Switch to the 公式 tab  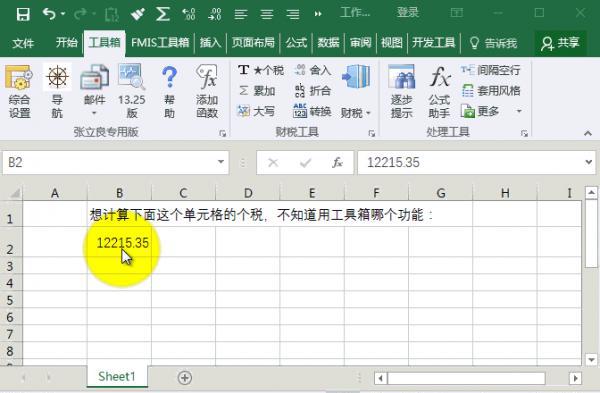pyautogui.click(x=296, y=42)
